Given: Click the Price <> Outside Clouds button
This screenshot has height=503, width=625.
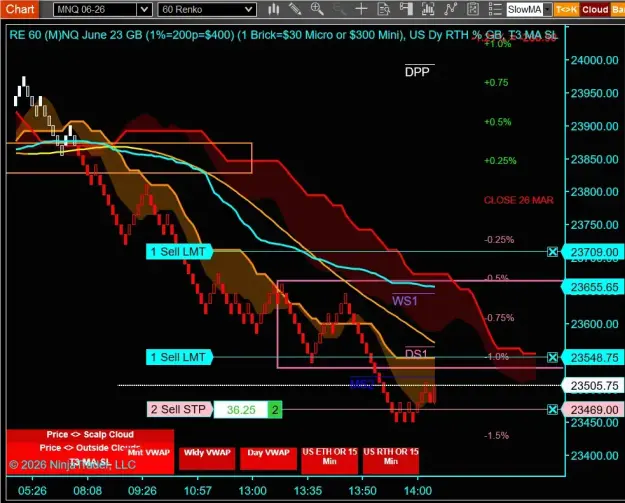Looking at the screenshot, I should click(90, 448).
